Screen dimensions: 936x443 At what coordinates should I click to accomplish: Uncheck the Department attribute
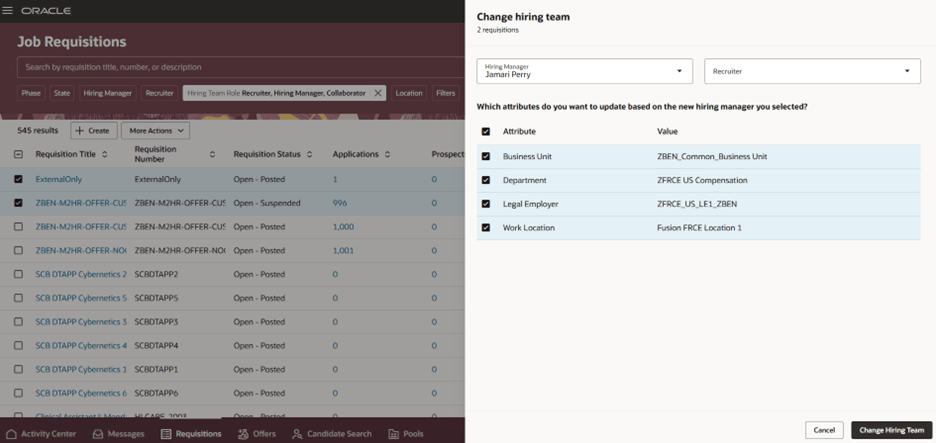[486, 180]
